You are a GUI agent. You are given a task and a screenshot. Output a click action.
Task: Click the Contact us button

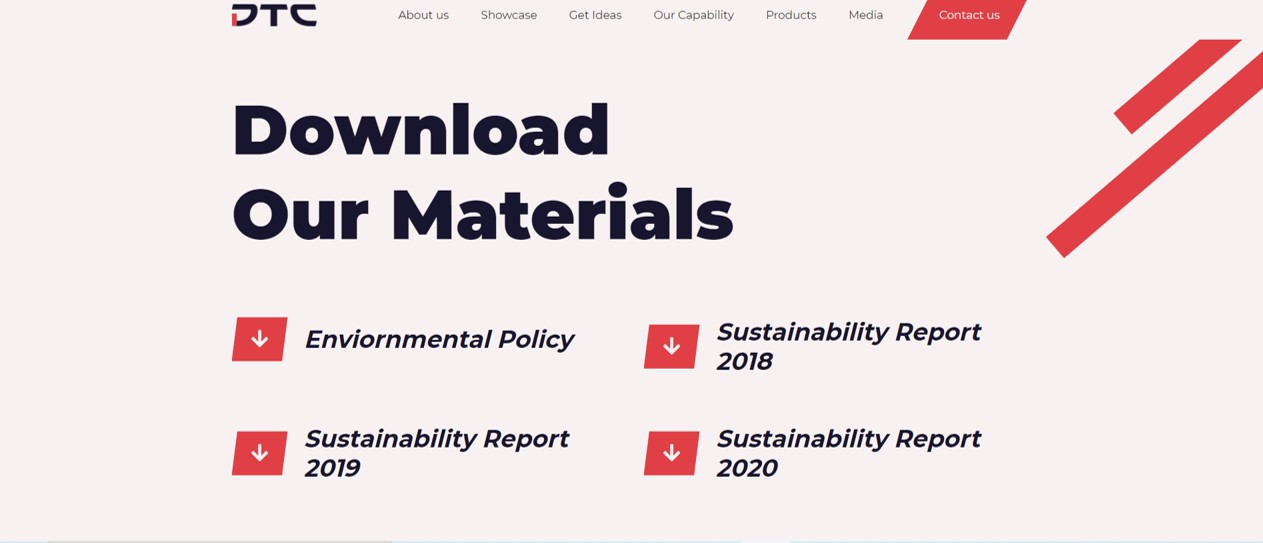tap(968, 17)
